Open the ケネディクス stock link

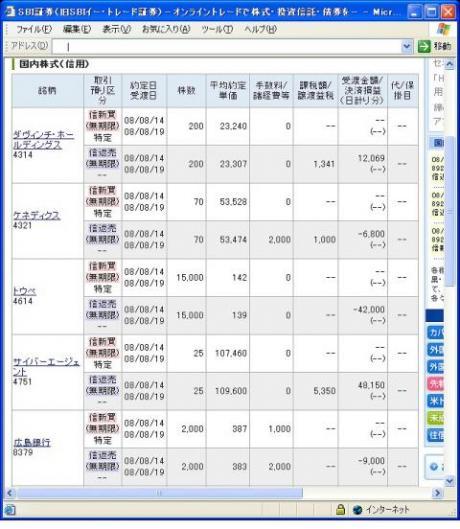[x=36, y=215]
